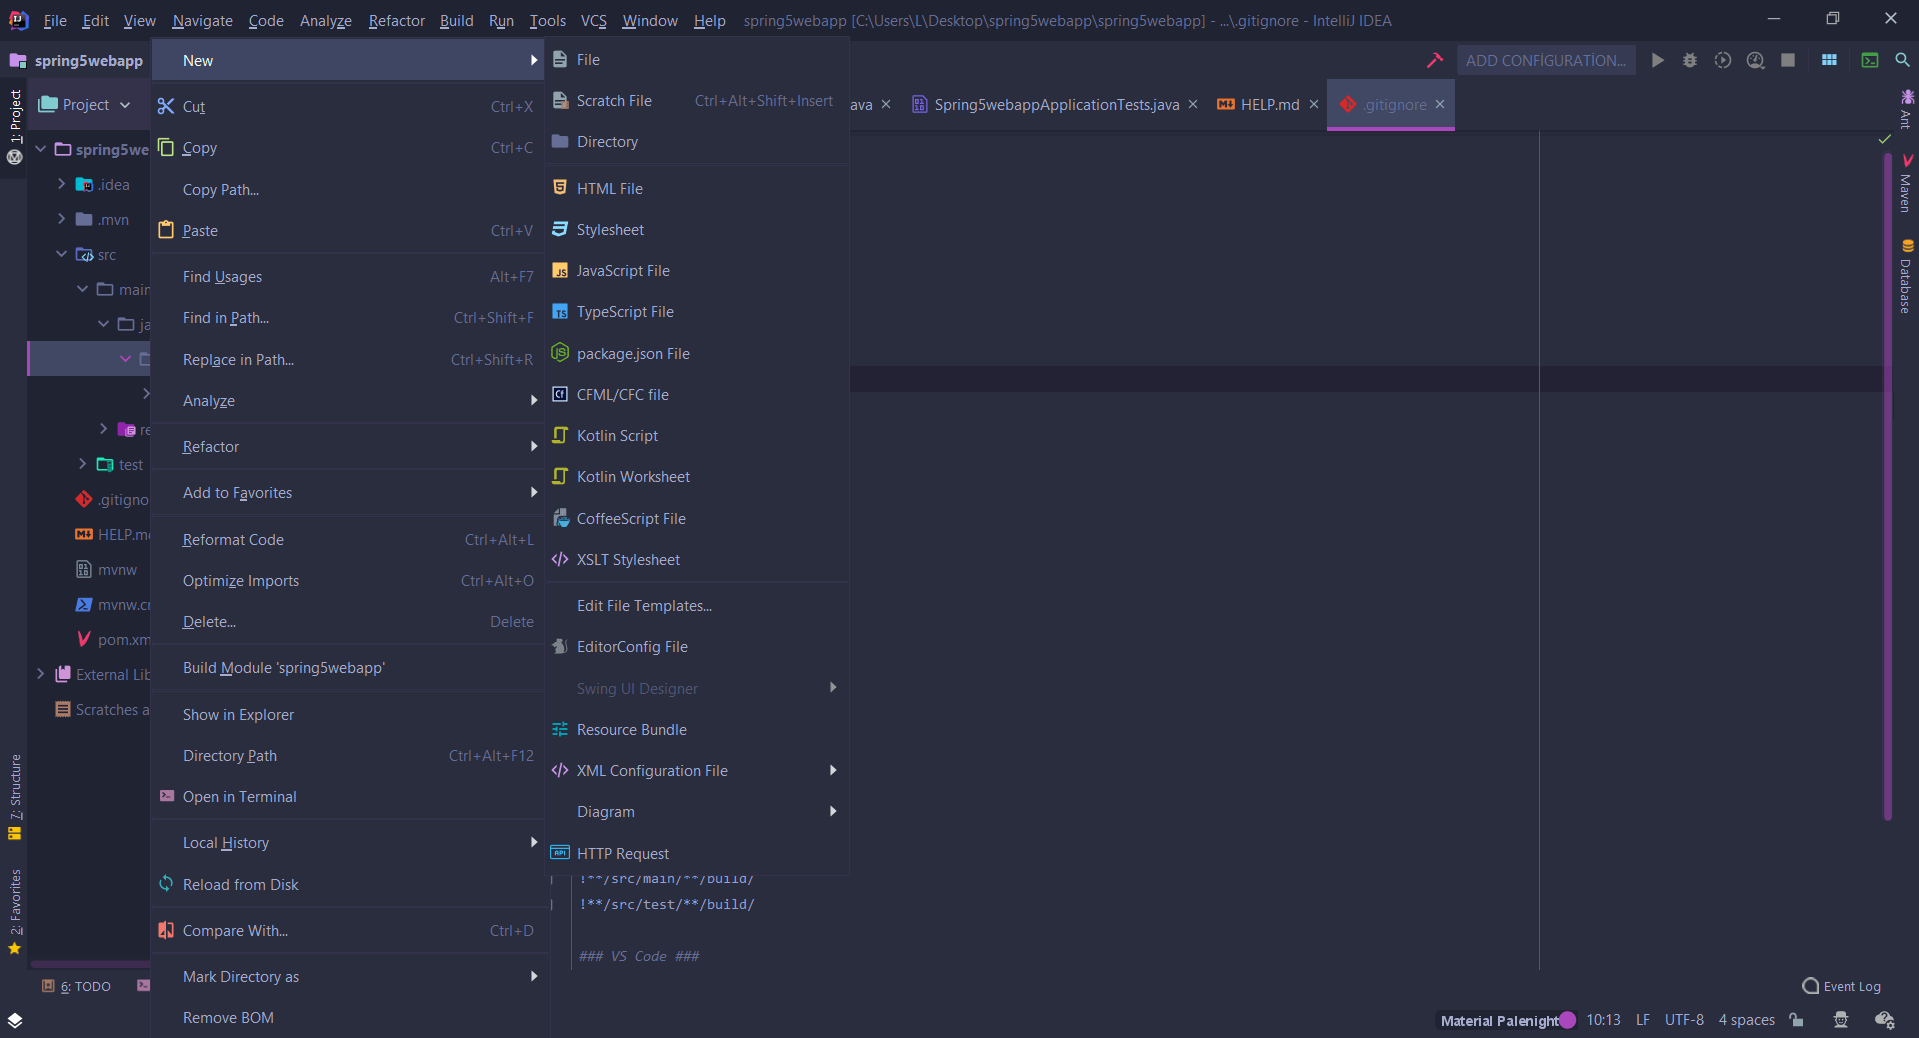Expand External Libraries node
Viewport: 1919px width, 1038px height.
coord(40,674)
